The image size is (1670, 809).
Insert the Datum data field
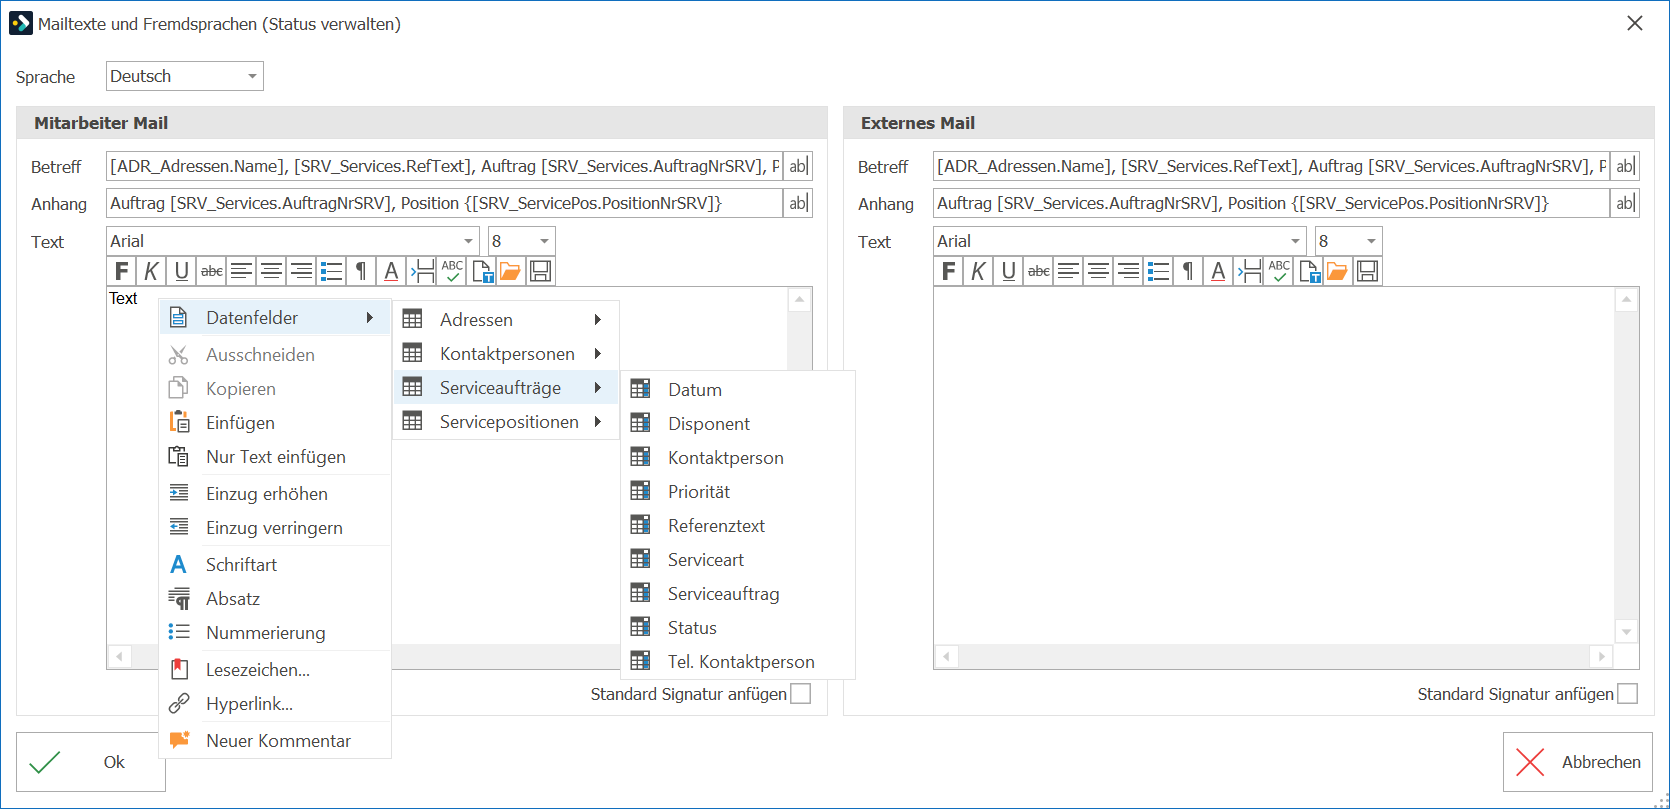pyautogui.click(x=738, y=390)
